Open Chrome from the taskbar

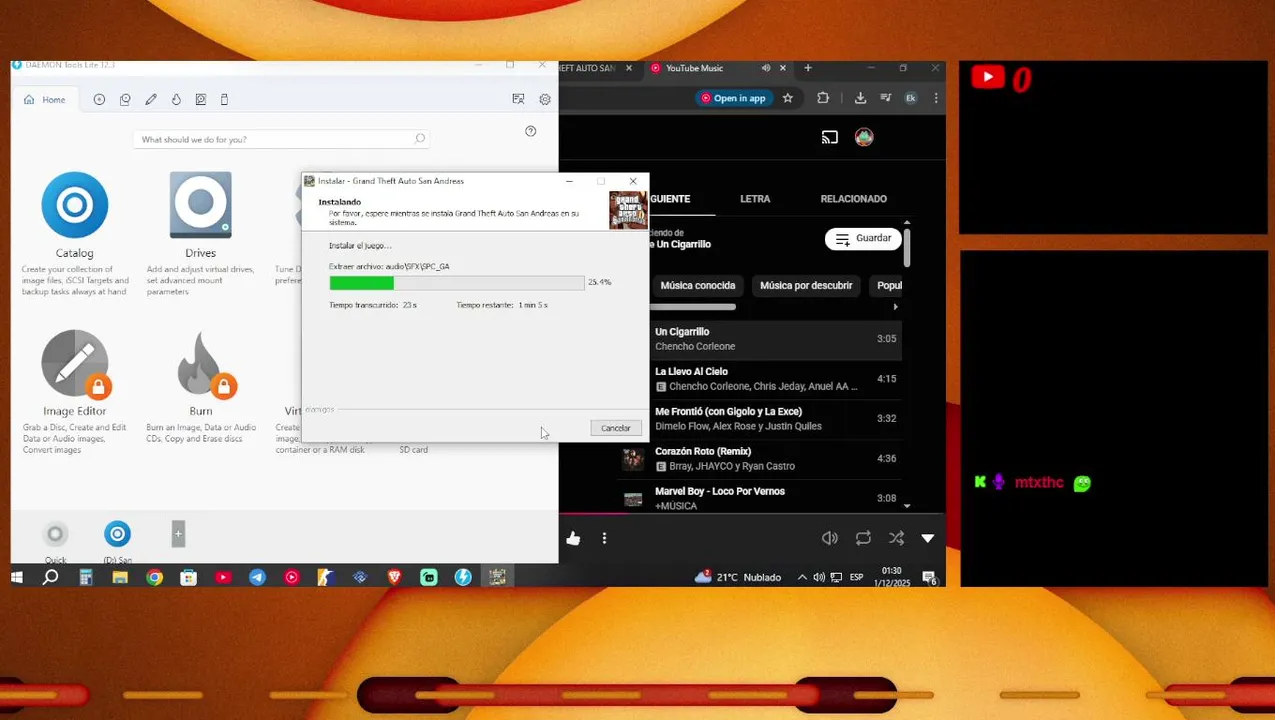click(x=154, y=577)
